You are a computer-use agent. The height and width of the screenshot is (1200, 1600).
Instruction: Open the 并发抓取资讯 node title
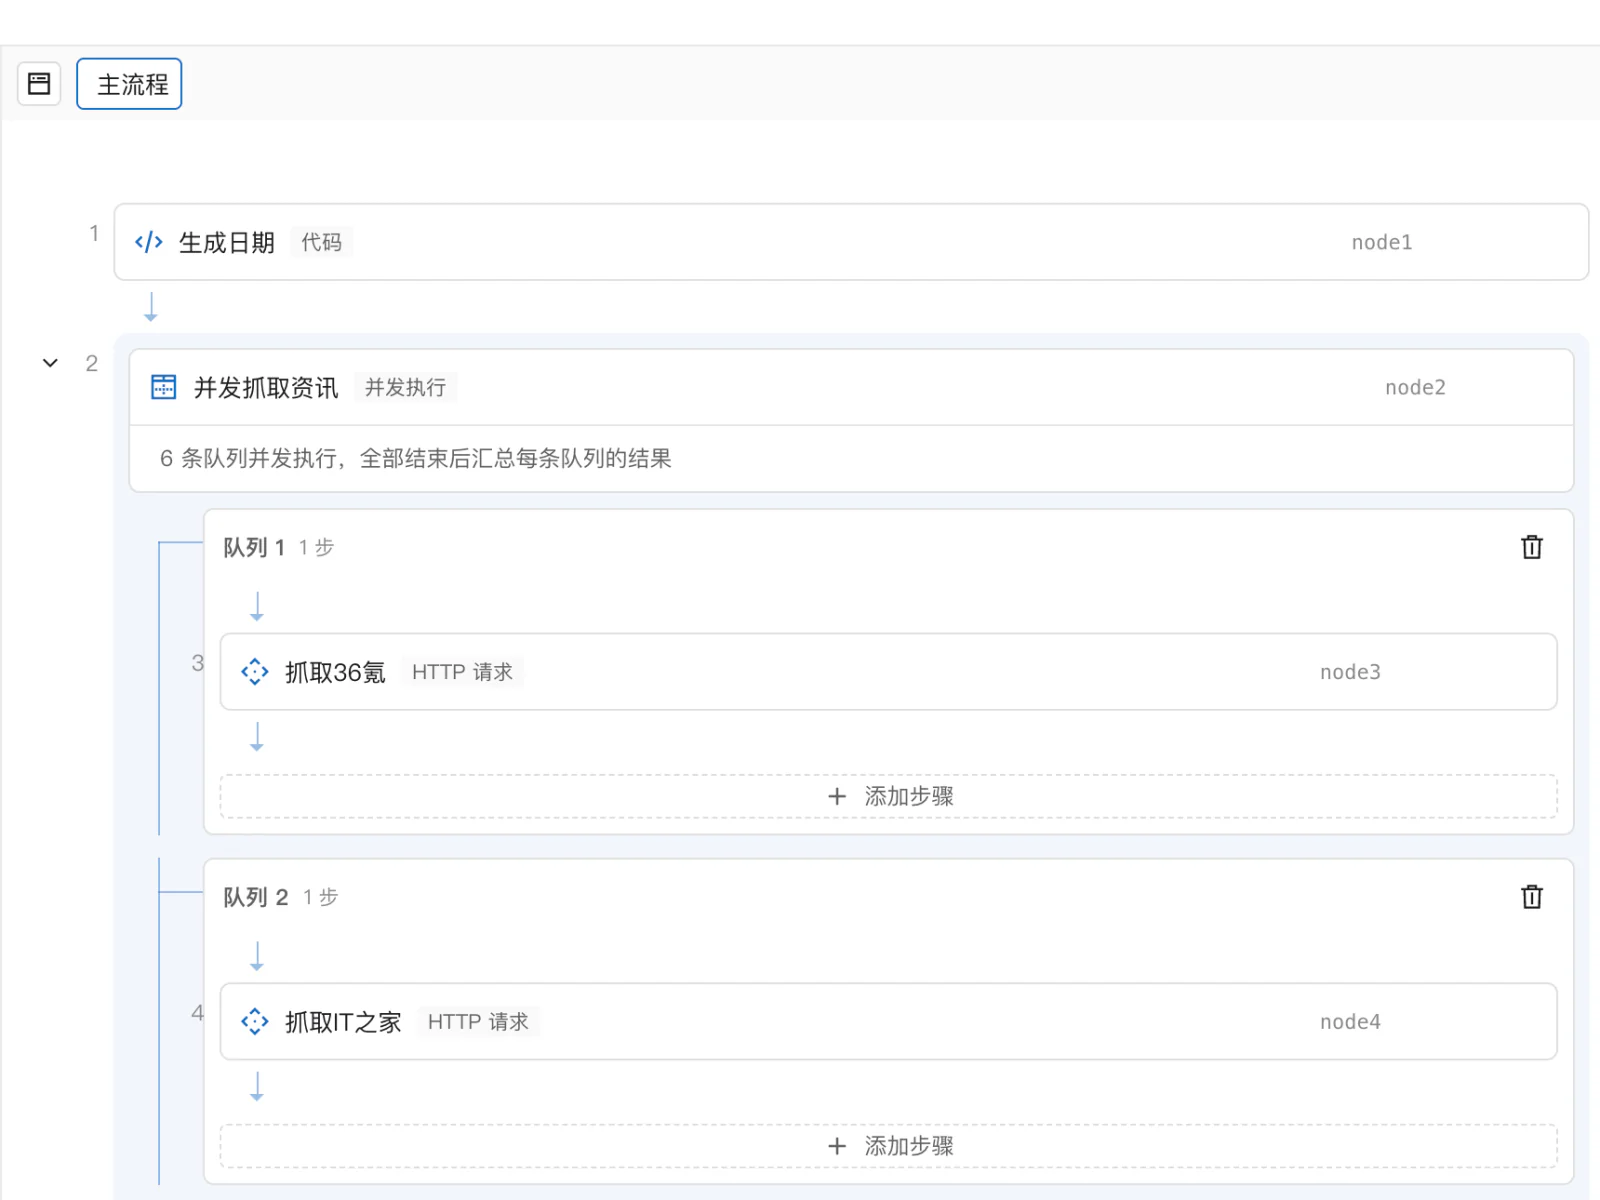(266, 388)
